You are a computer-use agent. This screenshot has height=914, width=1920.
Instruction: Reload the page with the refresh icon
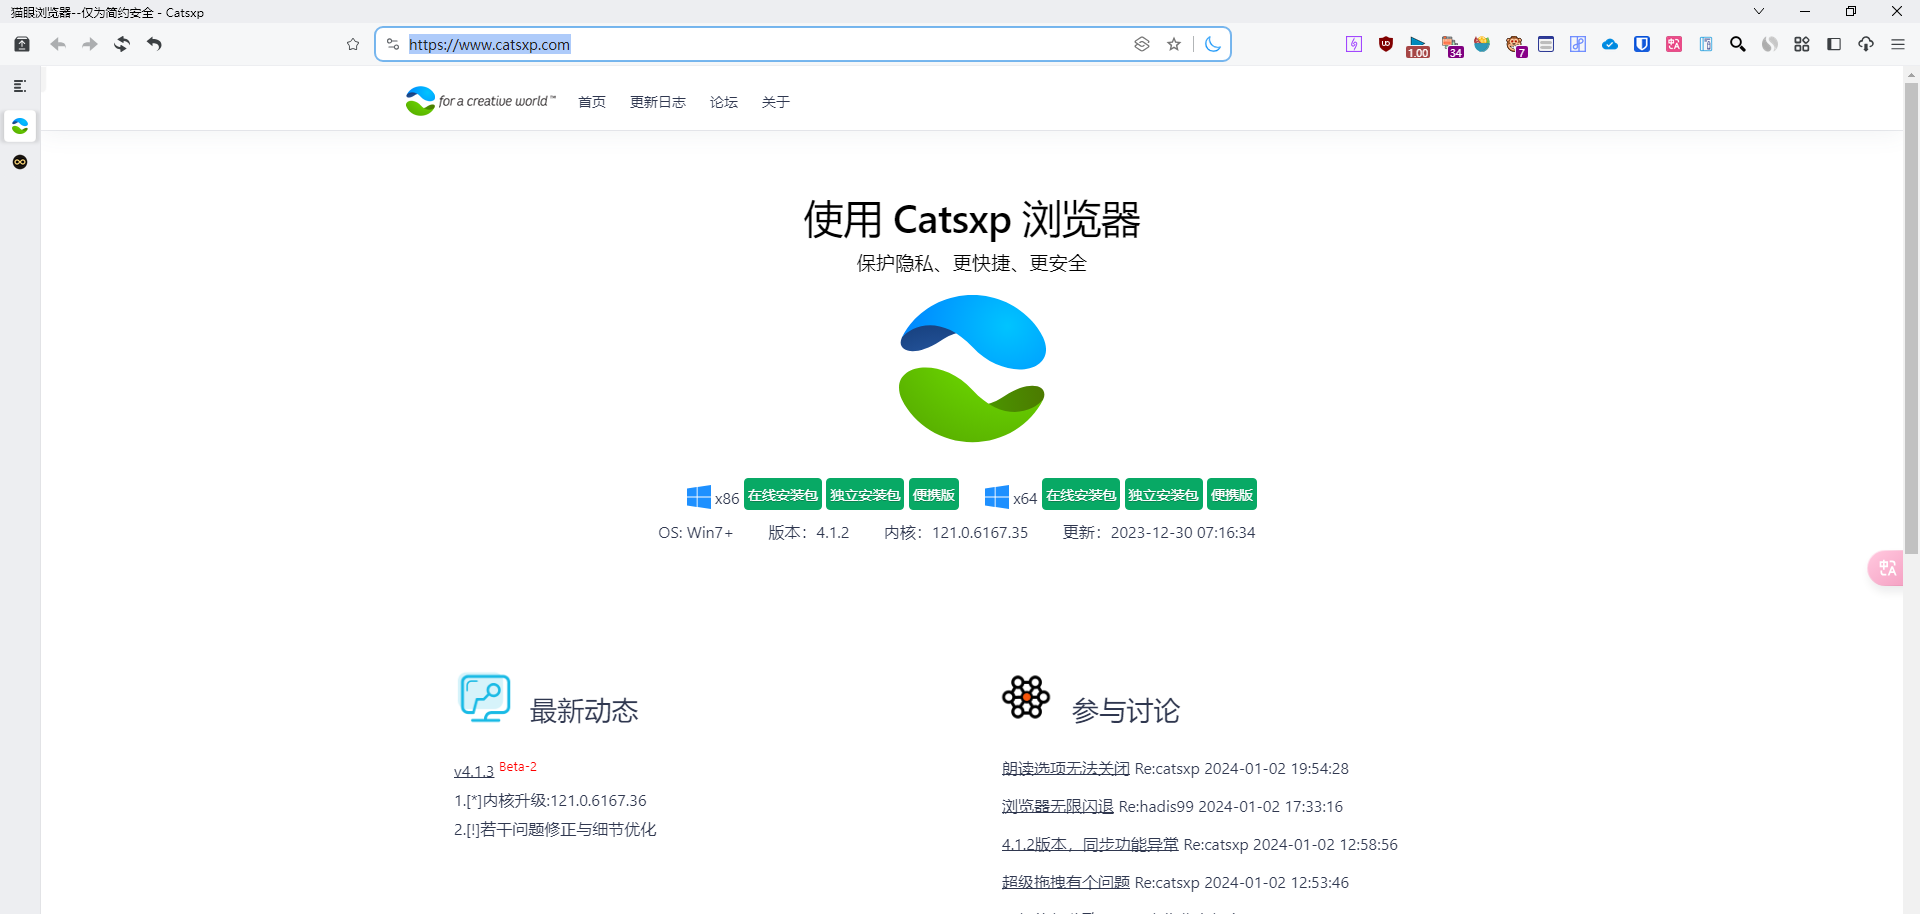pyautogui.click(x=122, y=44)
